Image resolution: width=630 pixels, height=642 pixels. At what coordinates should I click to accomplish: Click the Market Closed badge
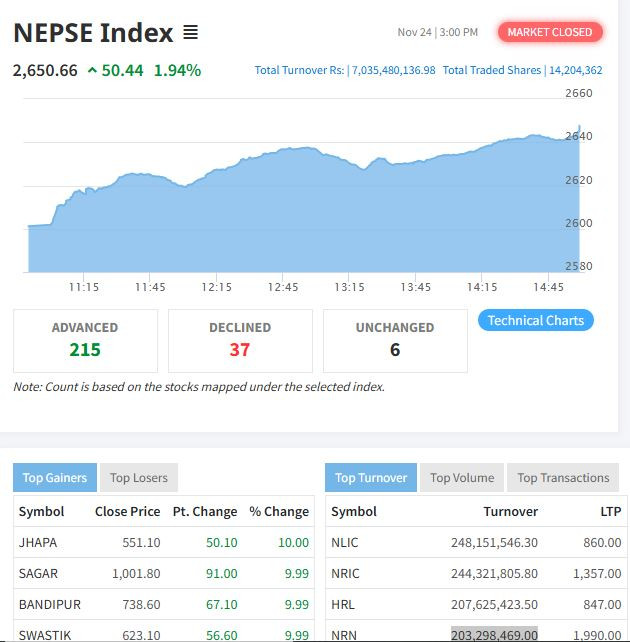click(x=549, y=32)
